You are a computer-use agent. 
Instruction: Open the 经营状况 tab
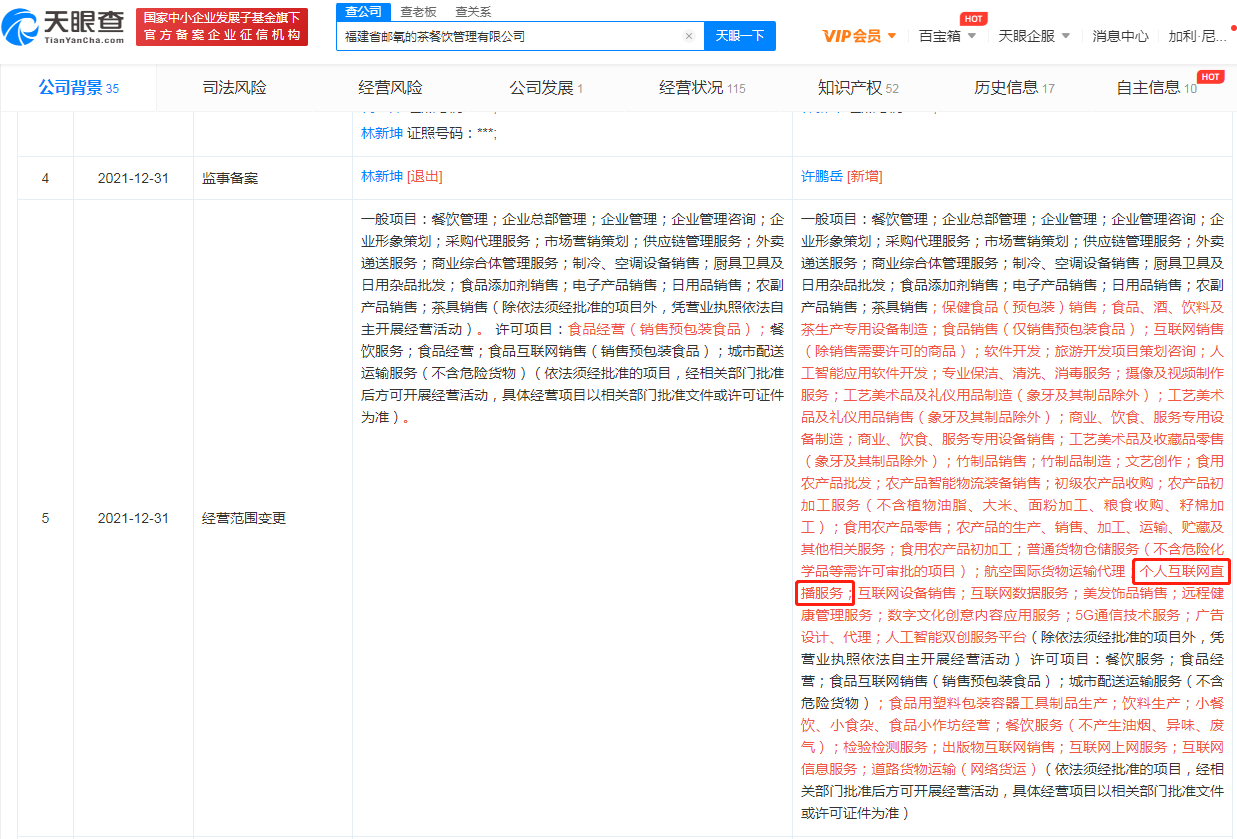pyautogui.click(x=702, y=88)
